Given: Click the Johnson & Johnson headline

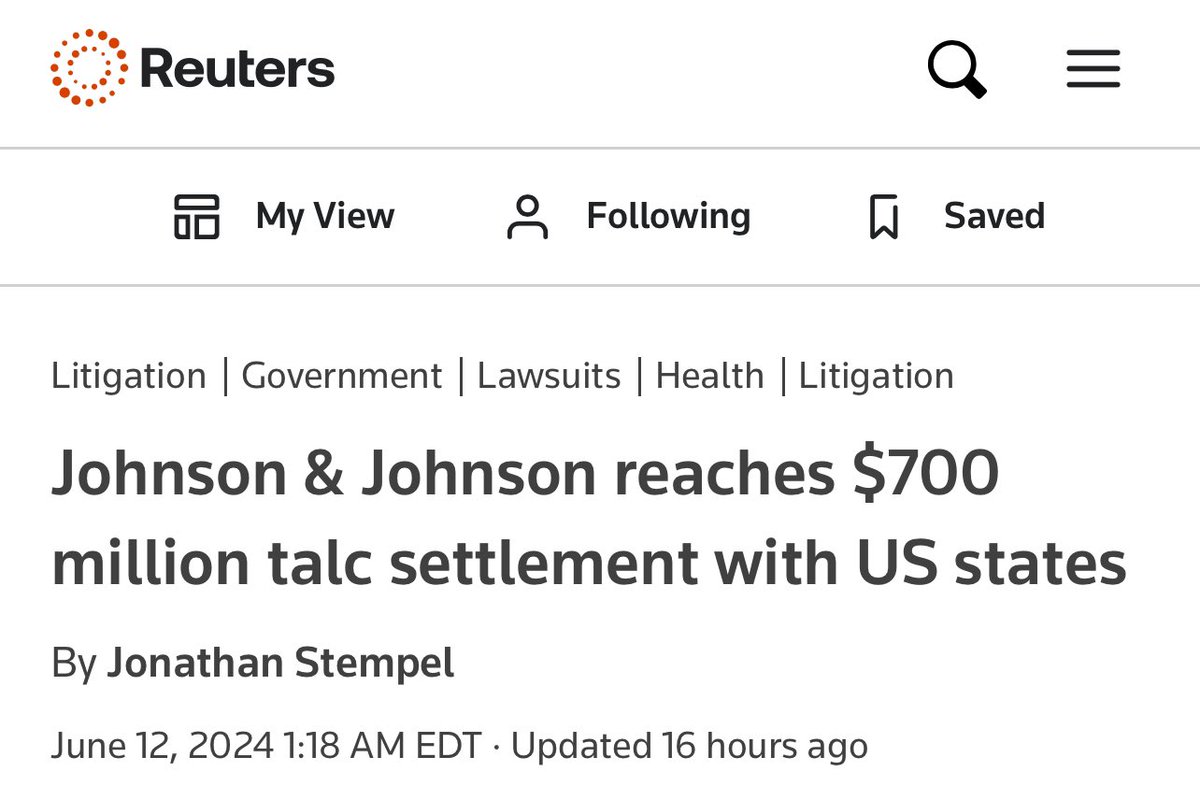Looking at the screenshot, I should tap(588, 518).
